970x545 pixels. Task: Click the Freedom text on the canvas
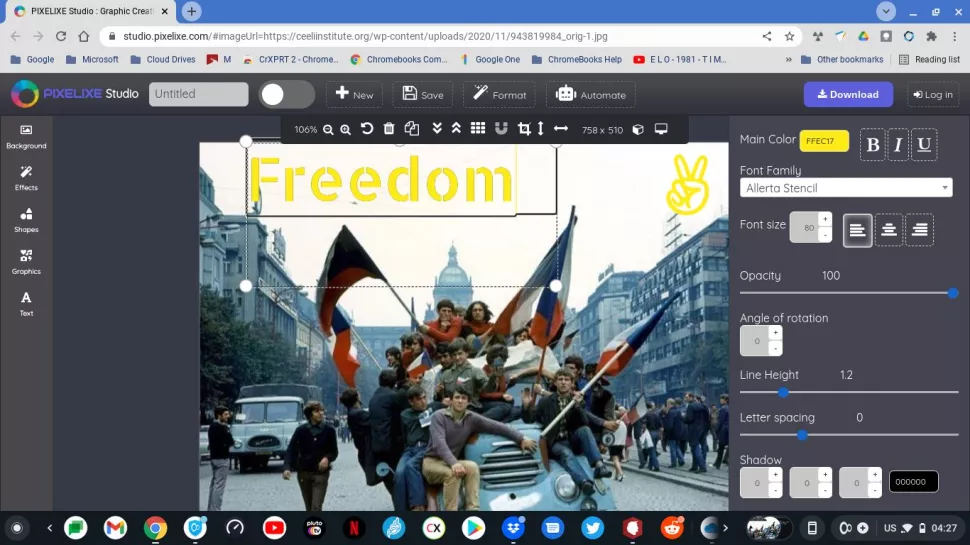pyautogui.click(x=380, y=179)
